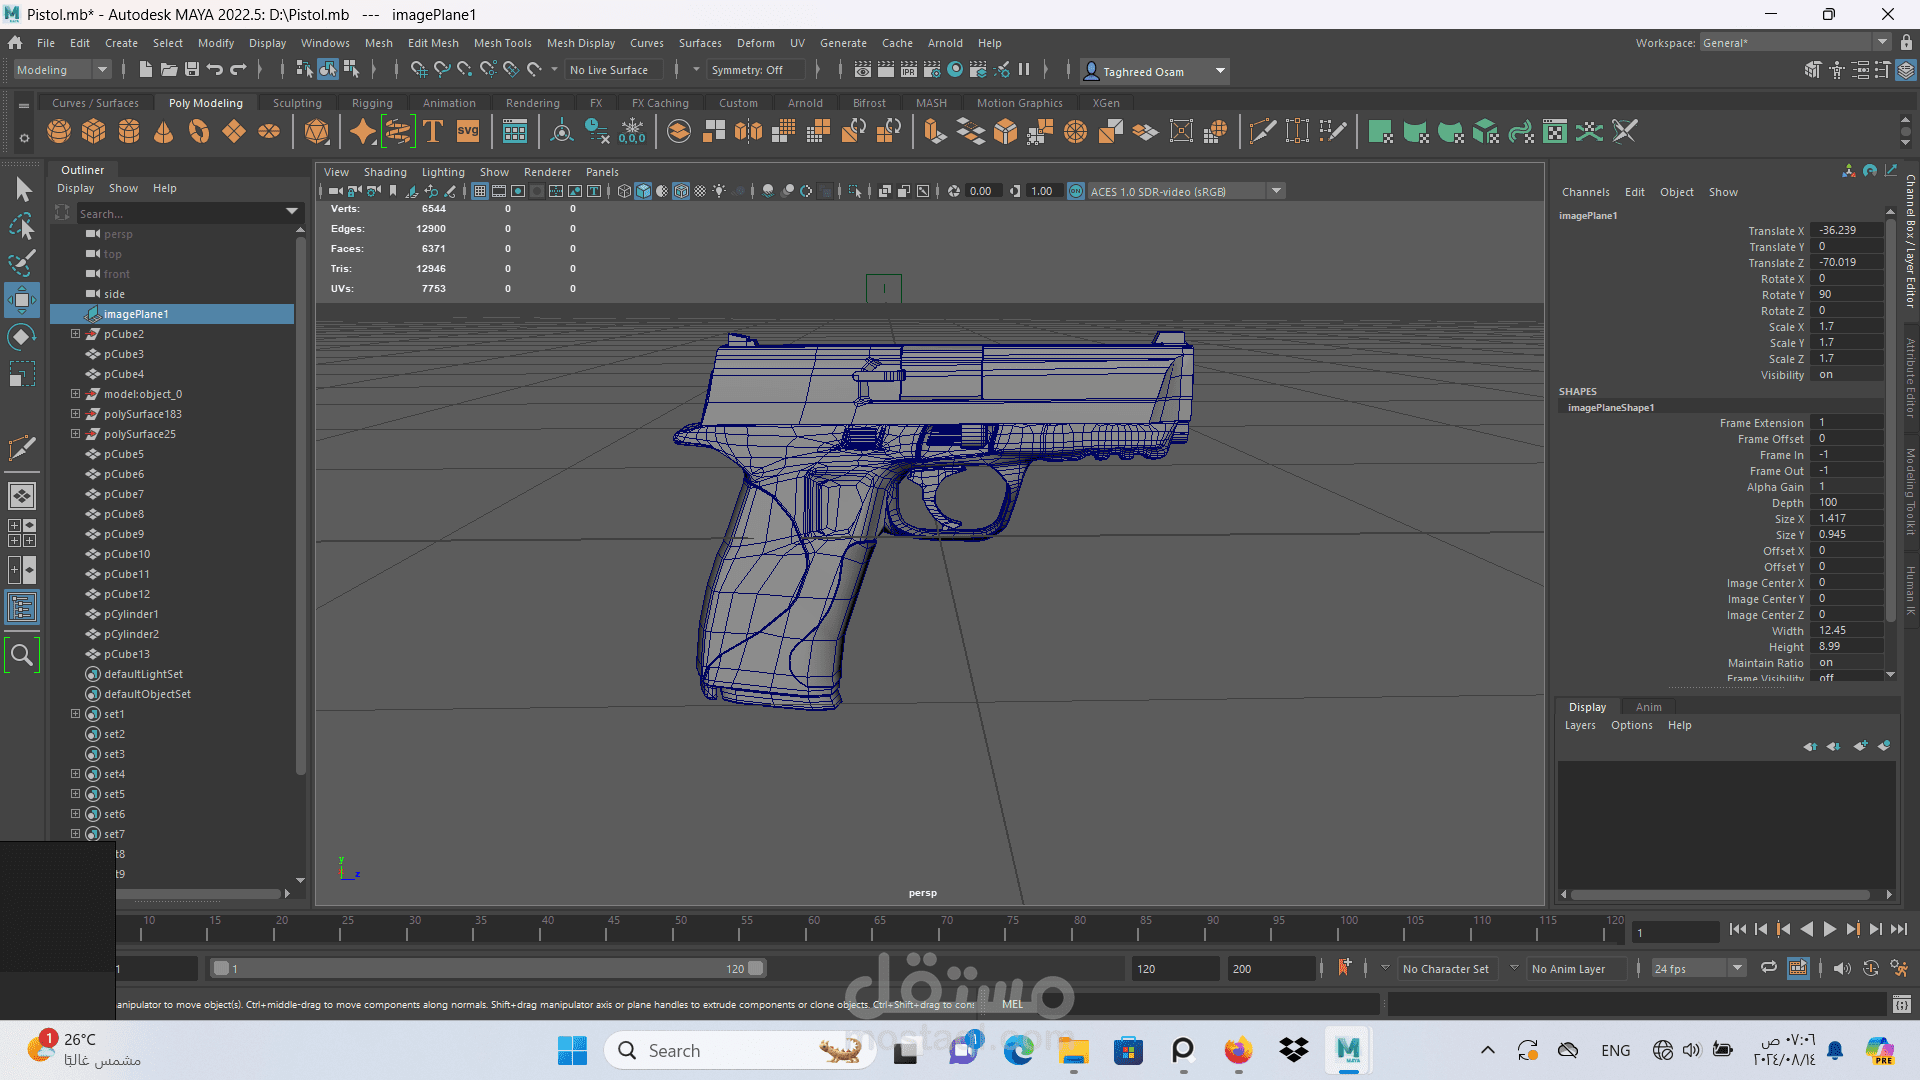Image resolution: width=1920 pixels, height=1080 pixels.
Task: Toggle the viewport grid display button
Action: (x=480, y=191)
